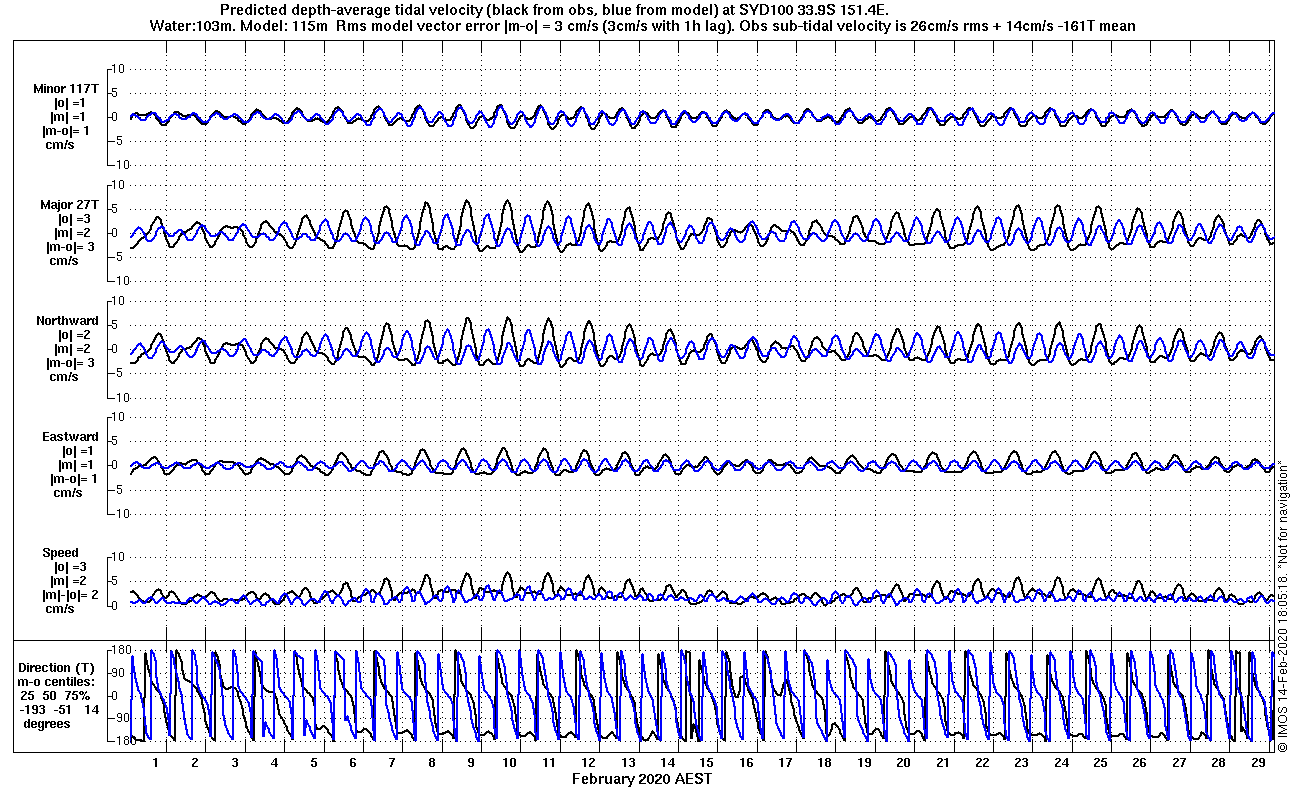Click the subtitle line starting 'Water:103m. Model: 115m'
1300x800 pixels.
click(x=642, y=26)
